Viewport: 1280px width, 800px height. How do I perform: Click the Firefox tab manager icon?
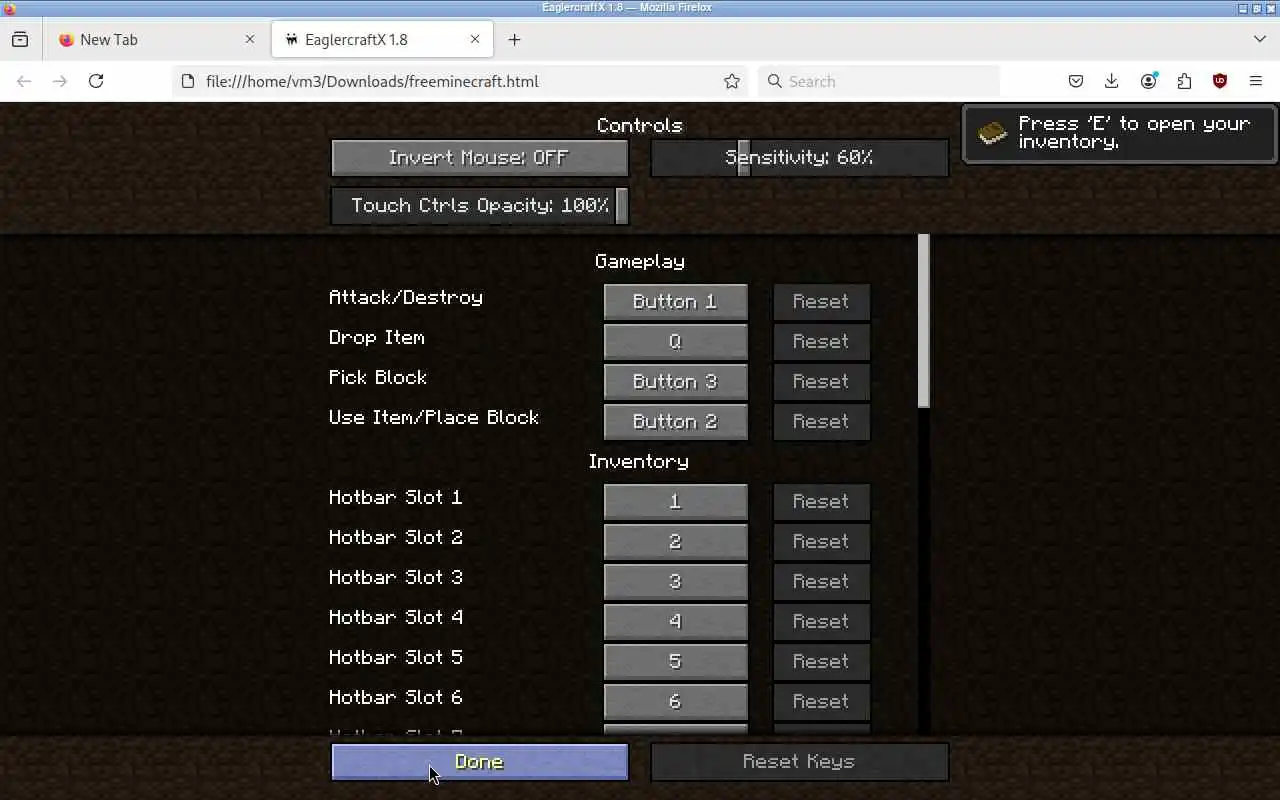[20, 40]
